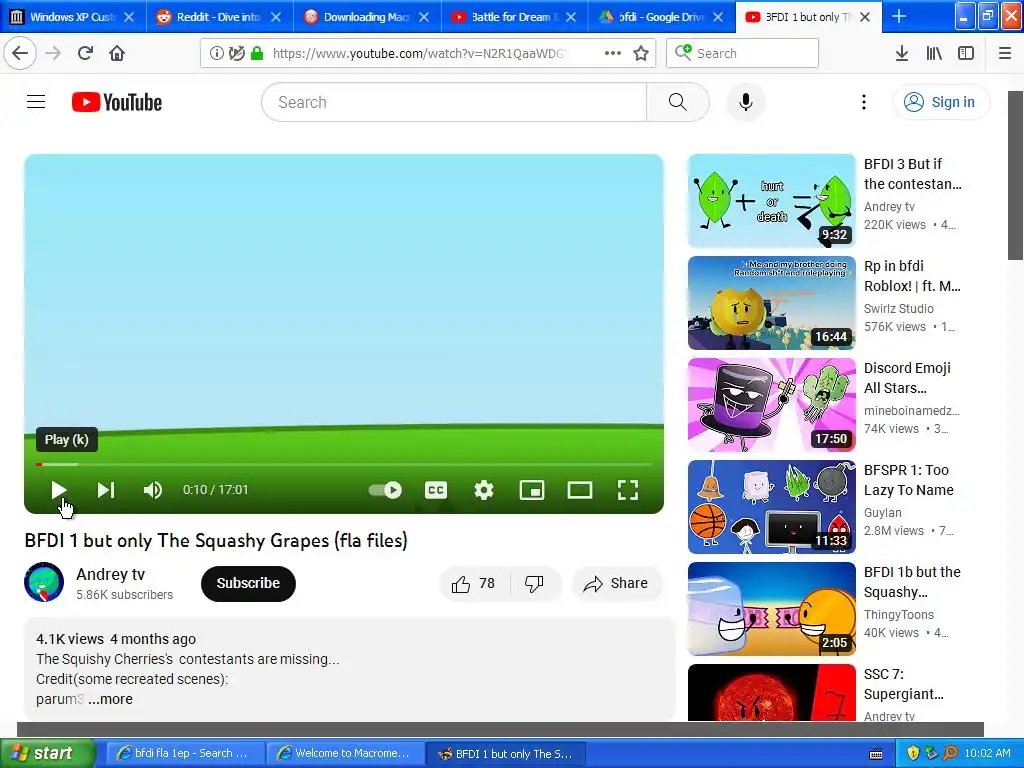Skip to the next video

tap(106, 490)
